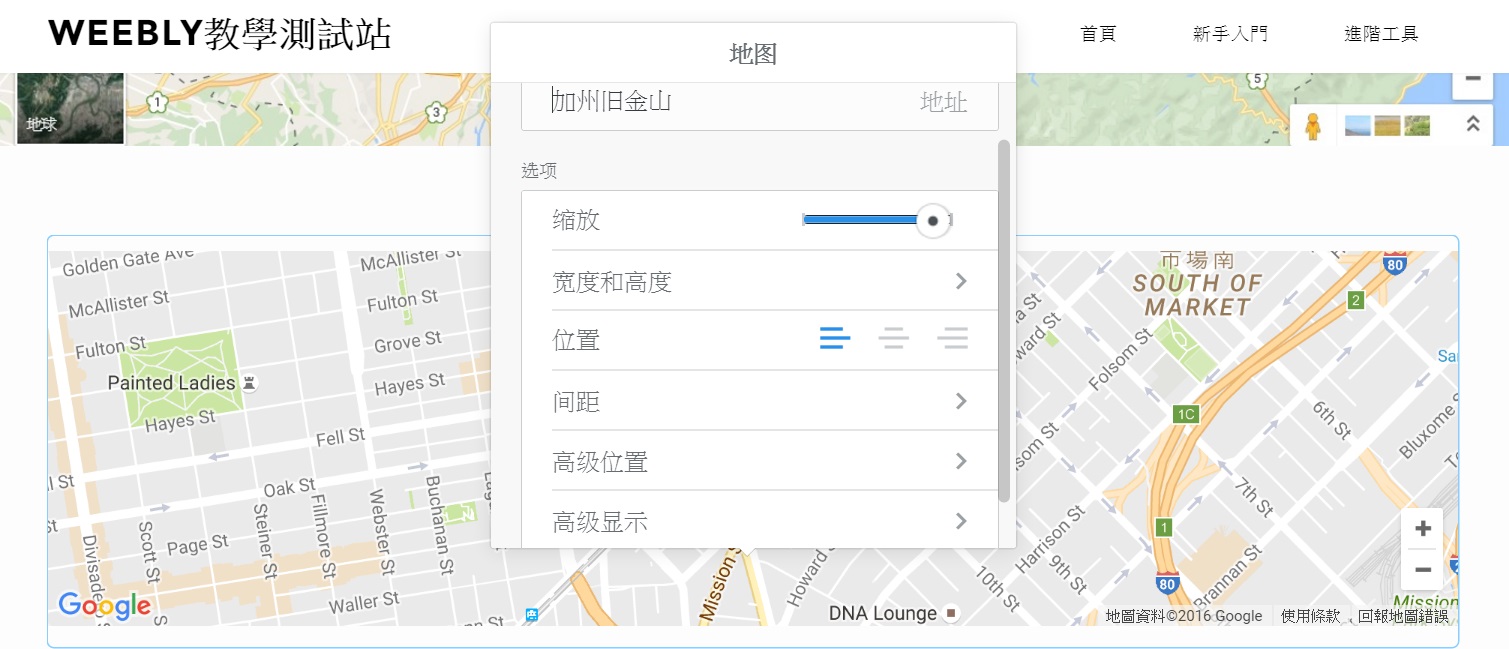1509x649 pixels.
Task: Click the I-80 highway shield near Brannan St
Action: point(1166,583)
